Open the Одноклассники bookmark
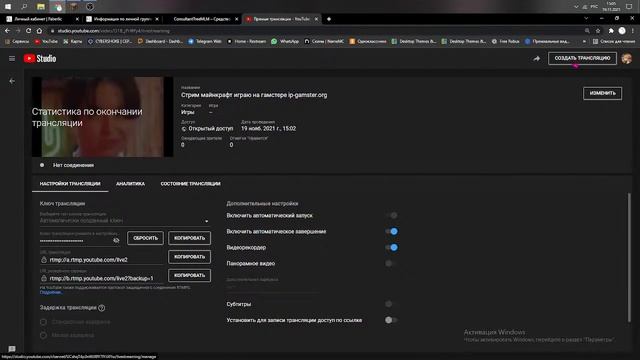Image resolution: width=640 pixels, height=360 pixels. point(368,41)
